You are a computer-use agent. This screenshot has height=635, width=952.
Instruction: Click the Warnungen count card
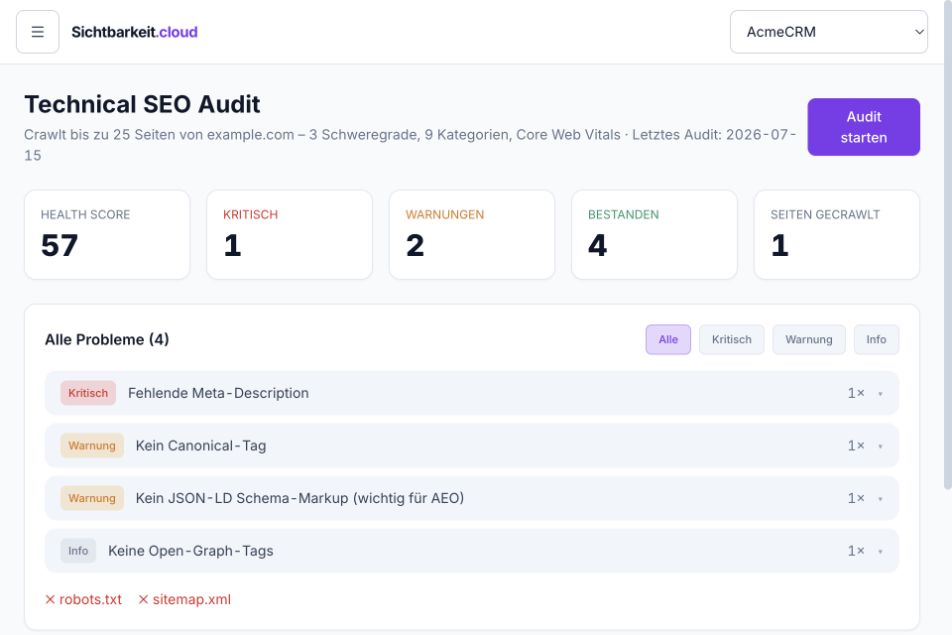(x=472, y=234)
